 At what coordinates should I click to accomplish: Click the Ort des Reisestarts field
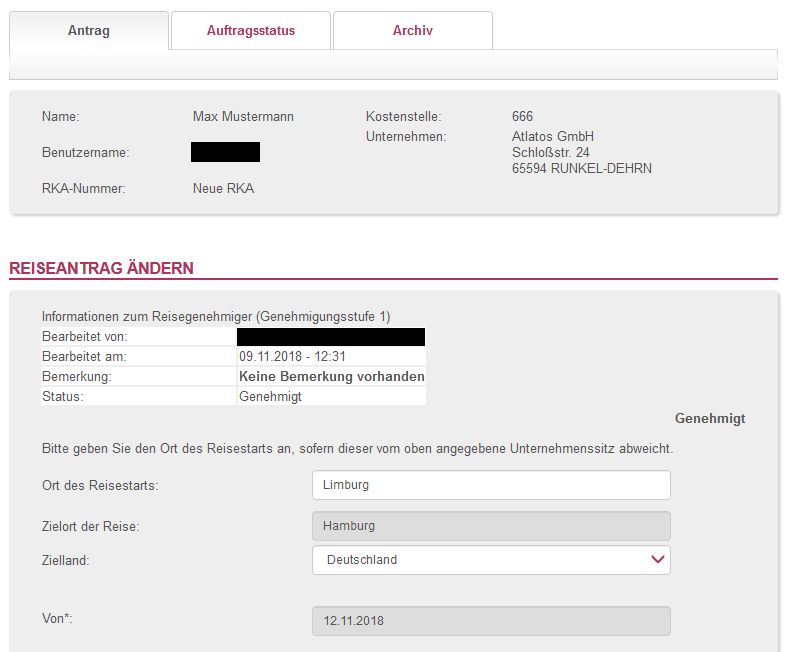(491, 485)
